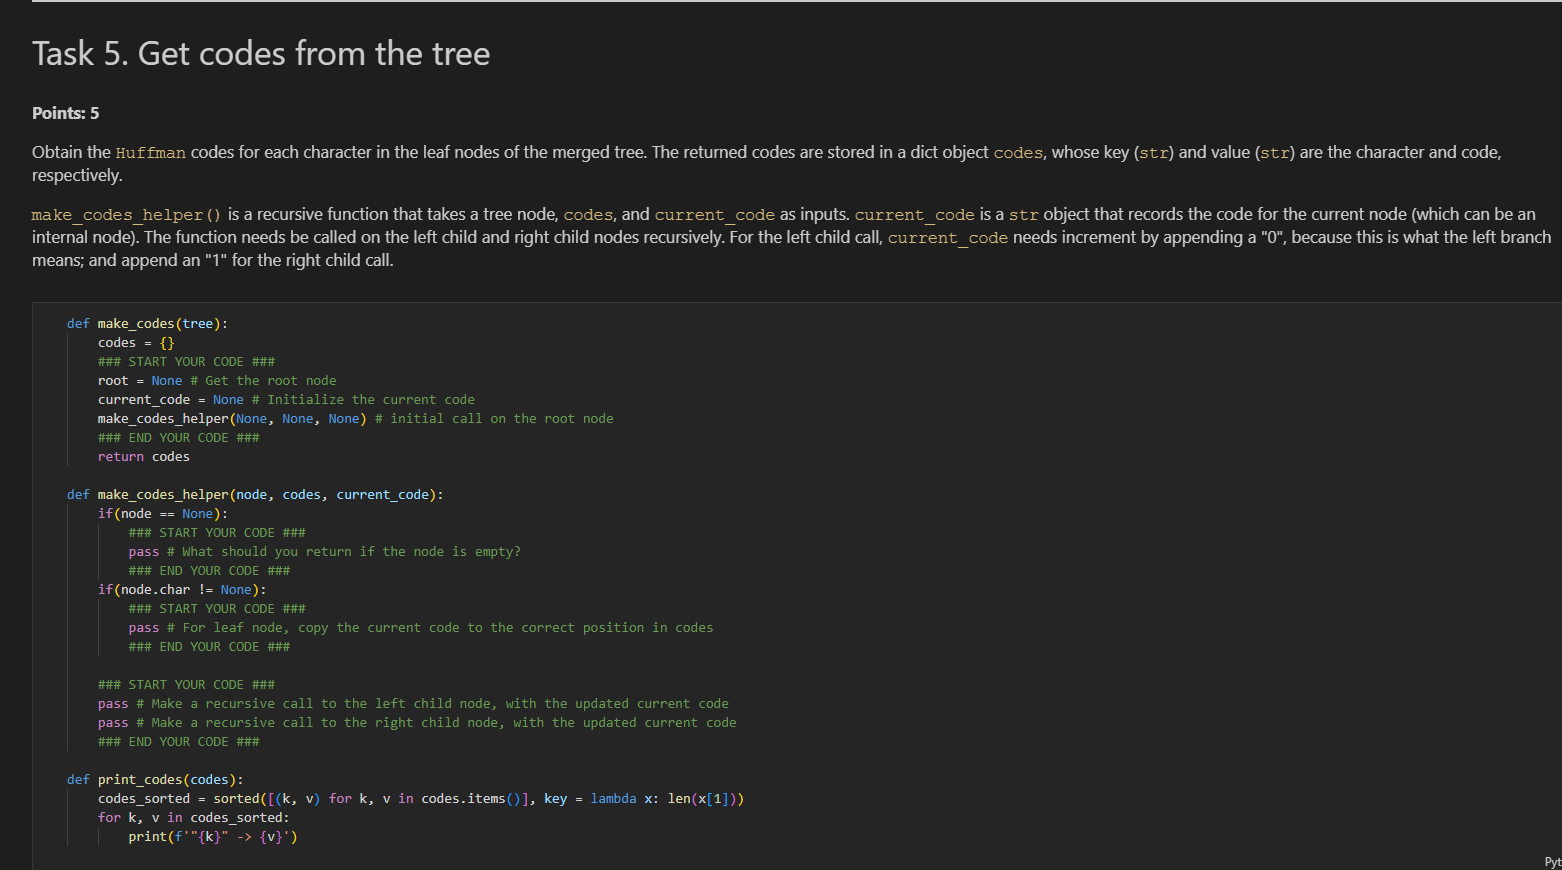Click the return codes statement
Screen dimensions: 1562x870
143,456
